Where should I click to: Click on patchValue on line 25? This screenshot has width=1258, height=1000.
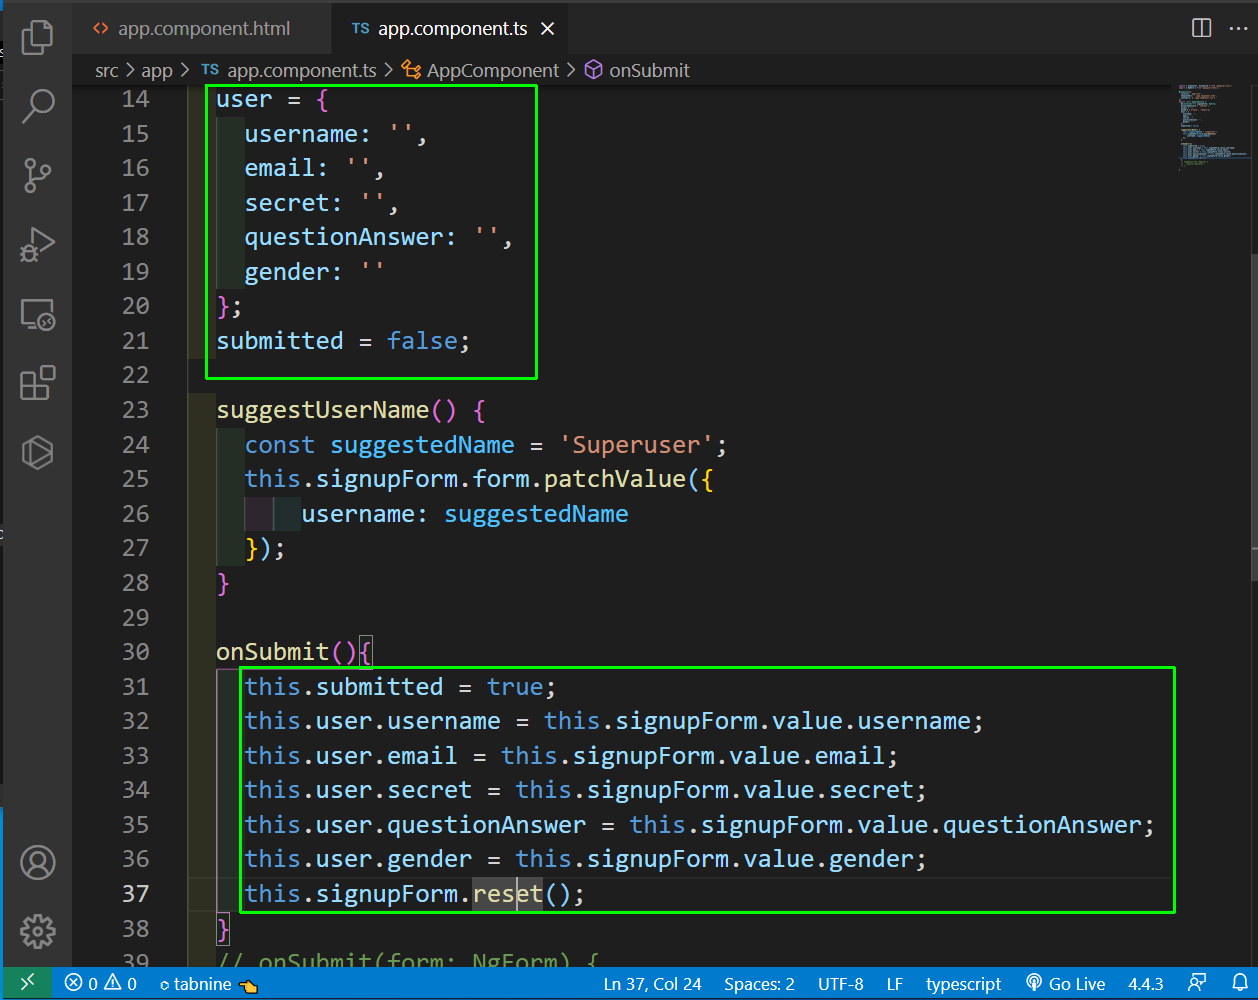click(x=615, y=479)
